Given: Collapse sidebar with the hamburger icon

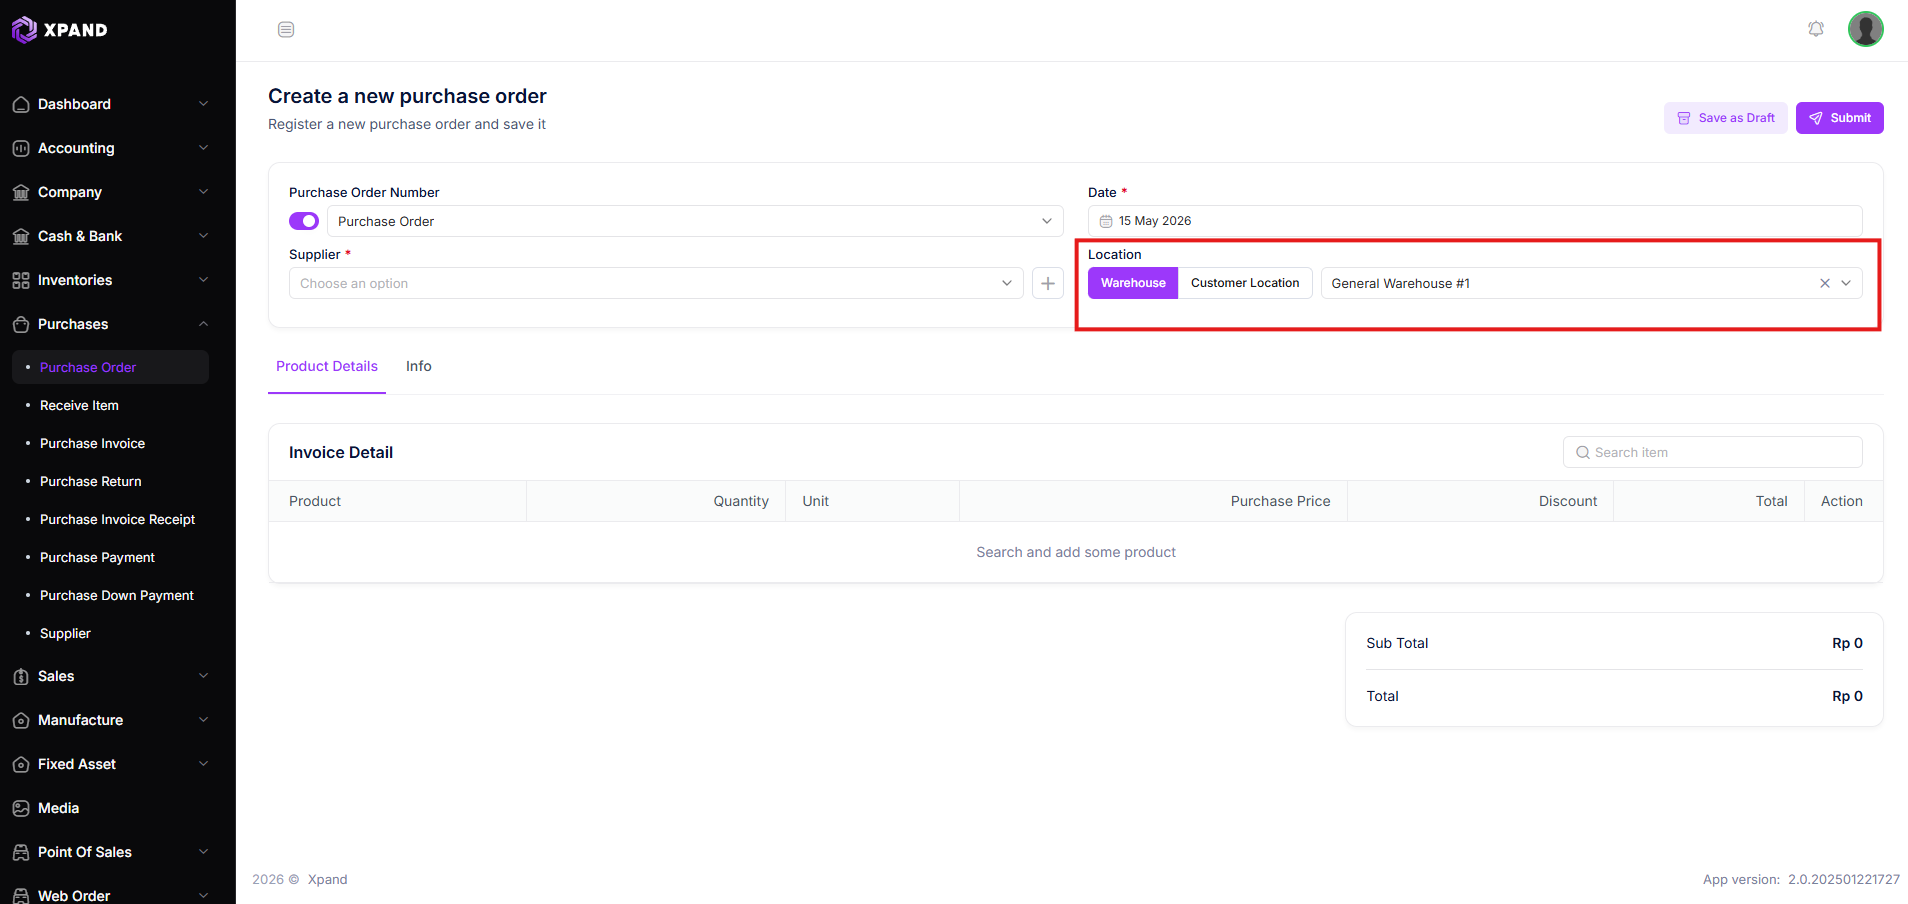Looking at the screenshot, I should pos(286,29).
